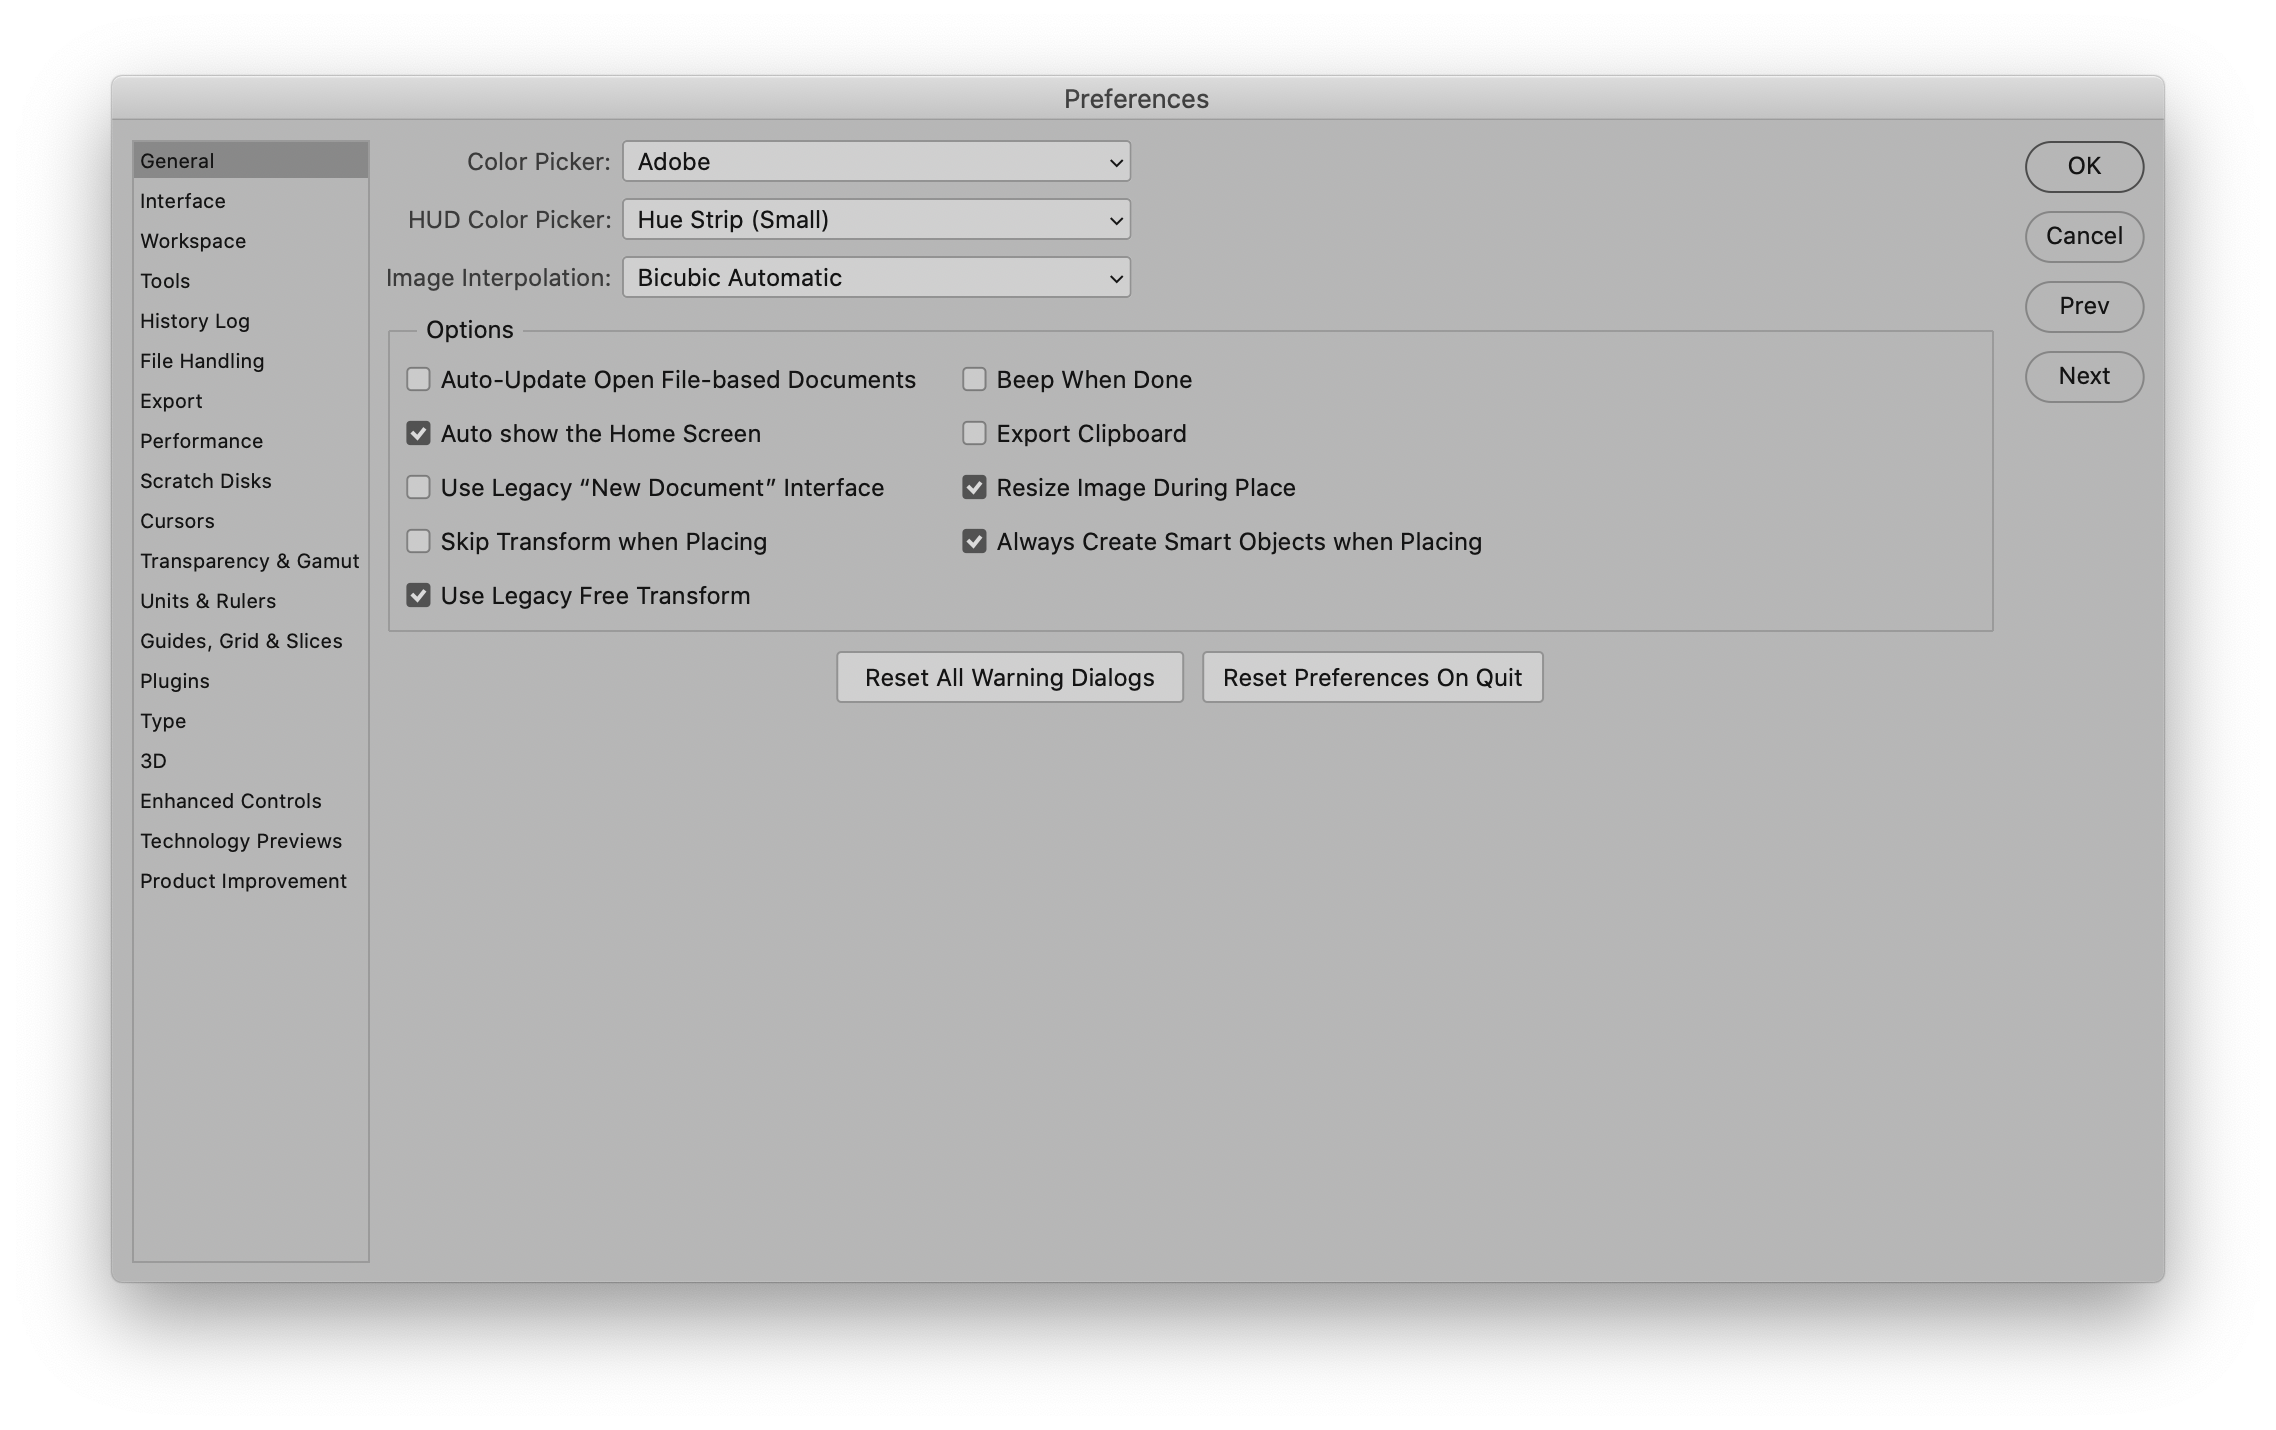
Task: Open the Scratch Disks preferences
Action: [x=206, y=481]
